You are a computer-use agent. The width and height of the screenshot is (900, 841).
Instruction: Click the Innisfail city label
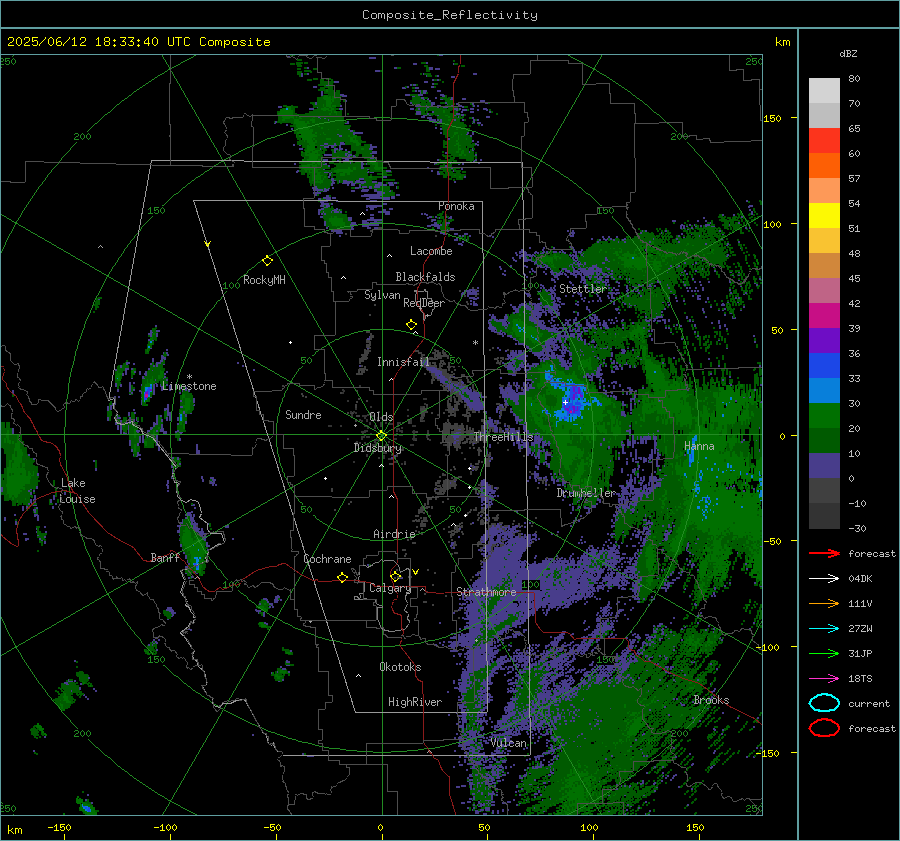click(x=404, y=362)
